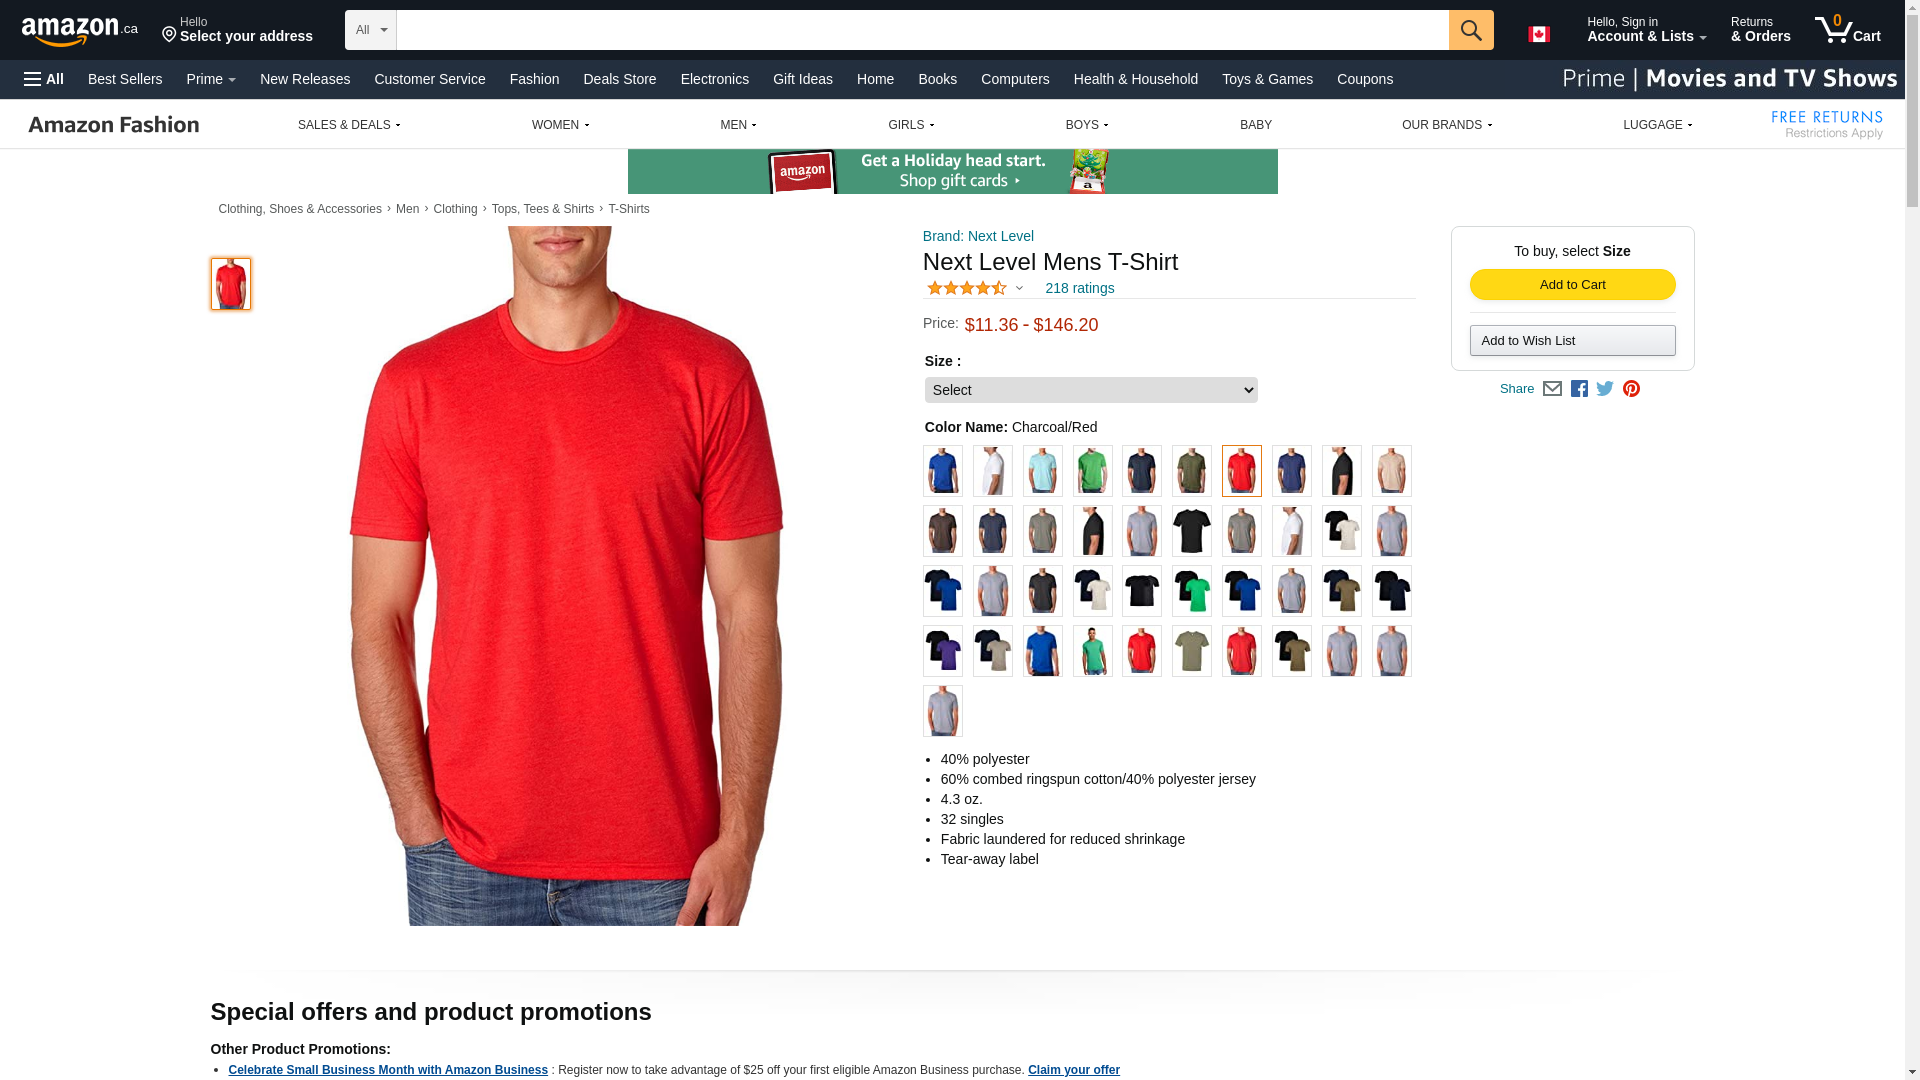Share product on Pinterest icon
1920x1080 pixels.
click(x=1631, y=389)
